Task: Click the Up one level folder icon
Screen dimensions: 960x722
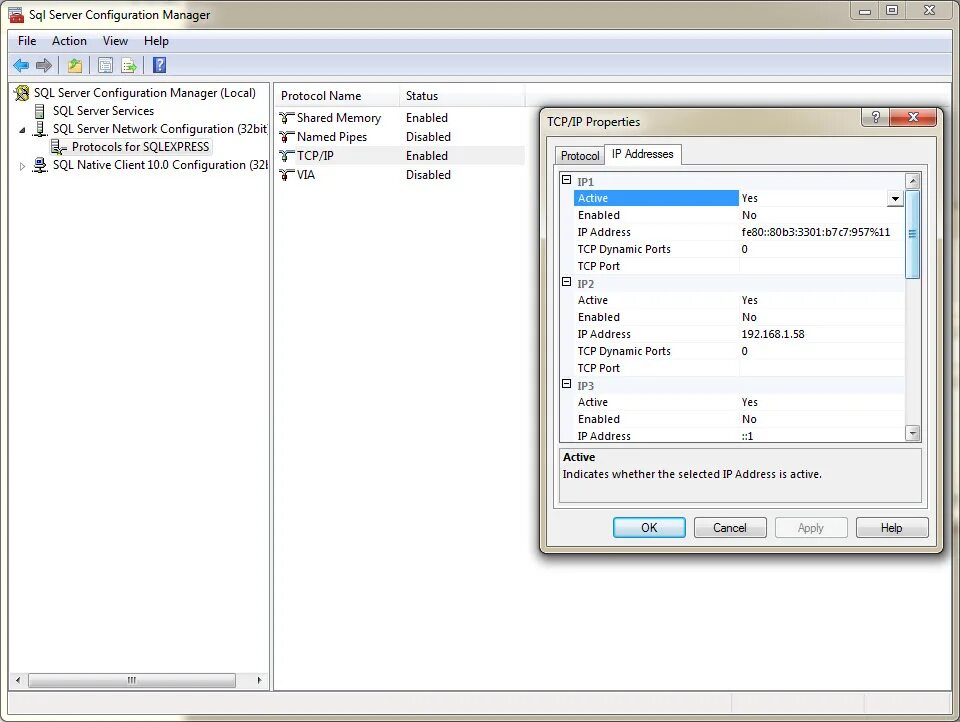Action: [75, 65]
